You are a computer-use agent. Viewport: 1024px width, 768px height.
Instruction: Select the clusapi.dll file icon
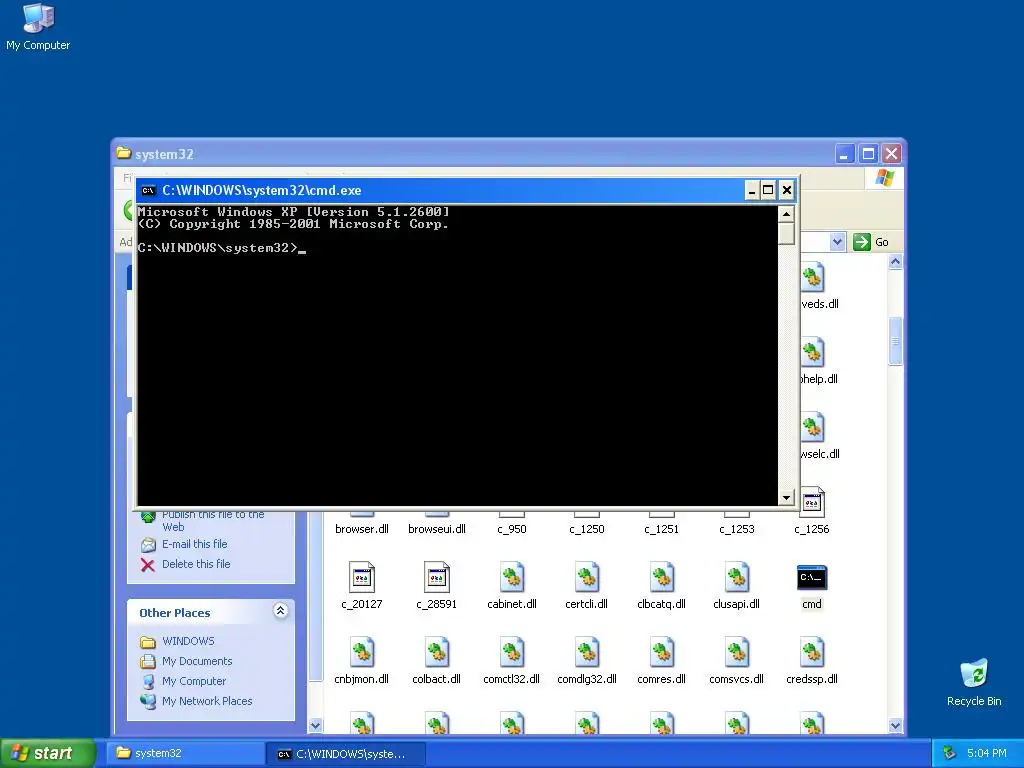[737, 577]
